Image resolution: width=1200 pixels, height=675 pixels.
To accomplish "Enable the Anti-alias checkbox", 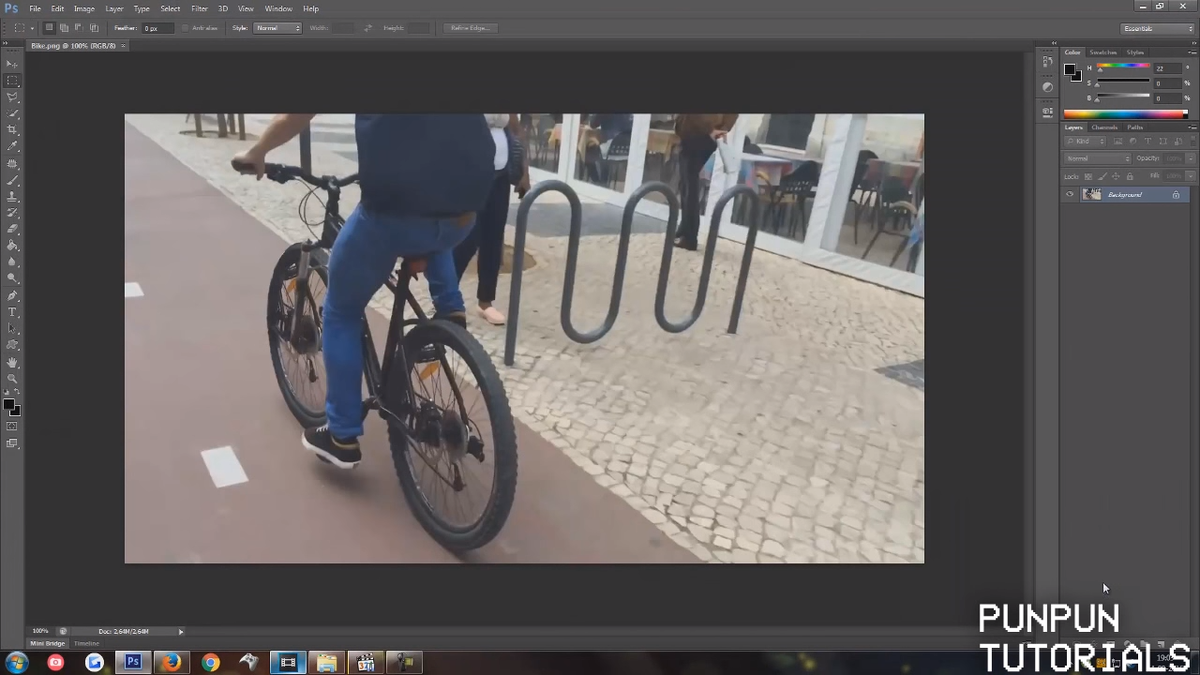I will point(185,28).
